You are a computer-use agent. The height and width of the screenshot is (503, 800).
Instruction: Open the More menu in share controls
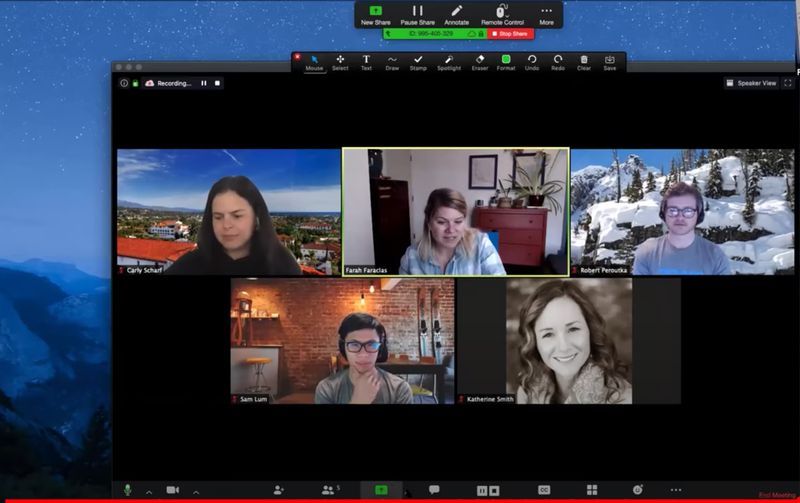pyautogui.click(x=546, y=14)
